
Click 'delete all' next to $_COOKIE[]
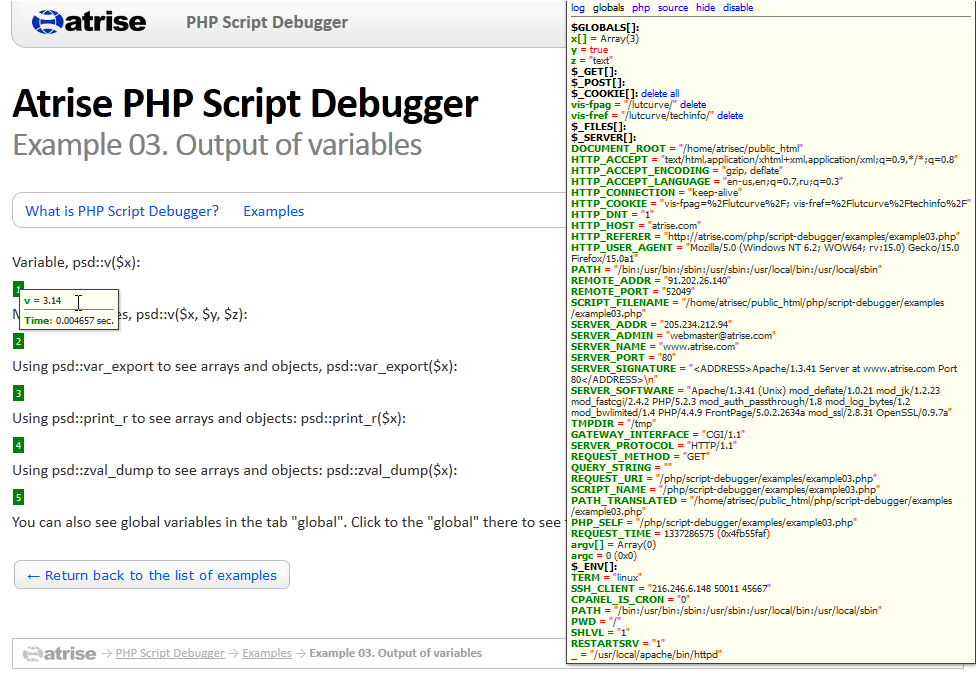tap(660, 93)
